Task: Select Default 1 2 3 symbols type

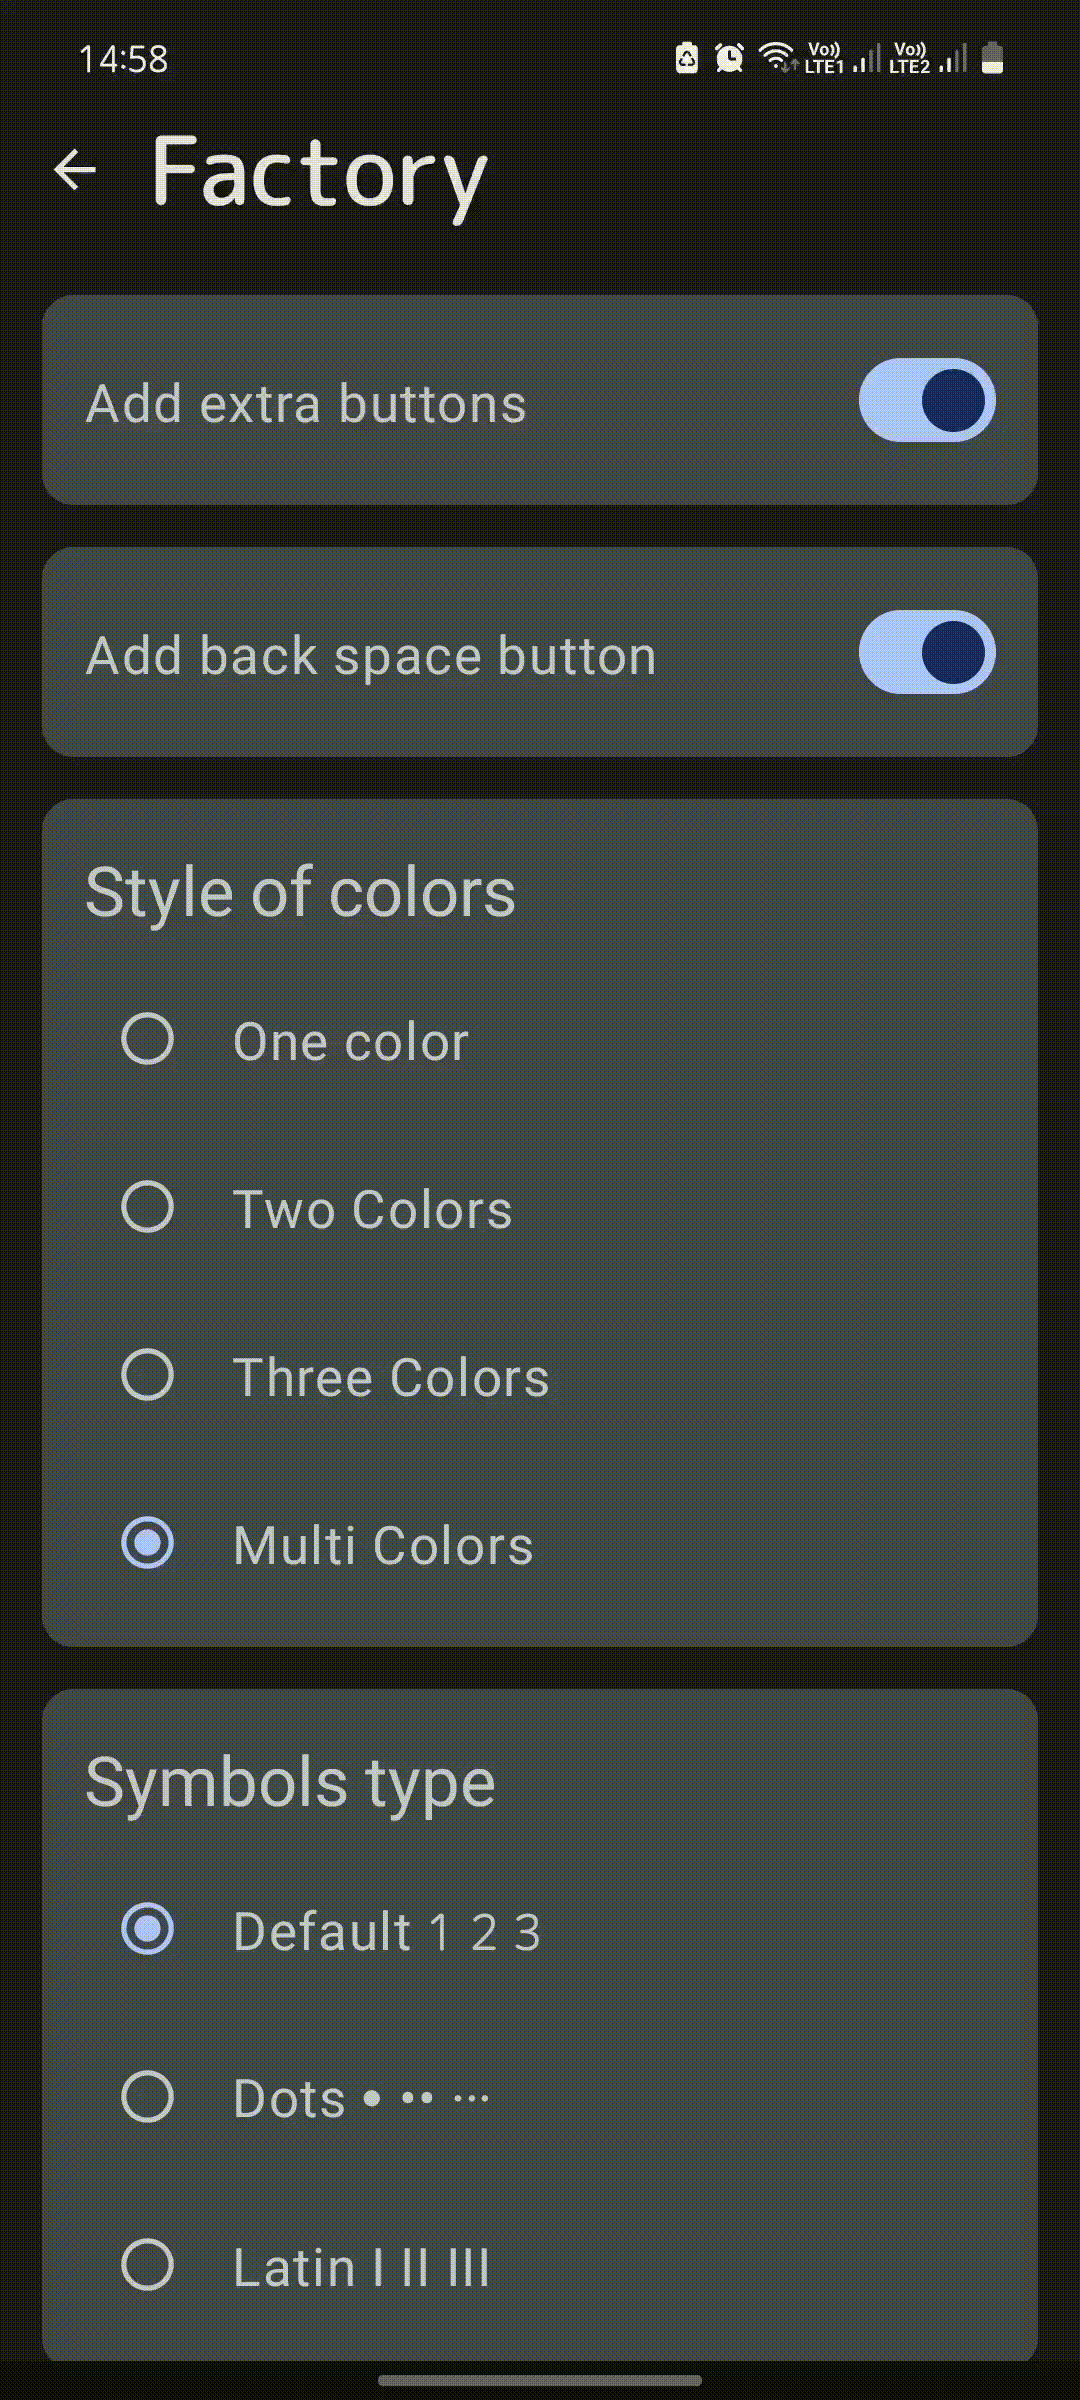Action: [x=148, y=1929]
